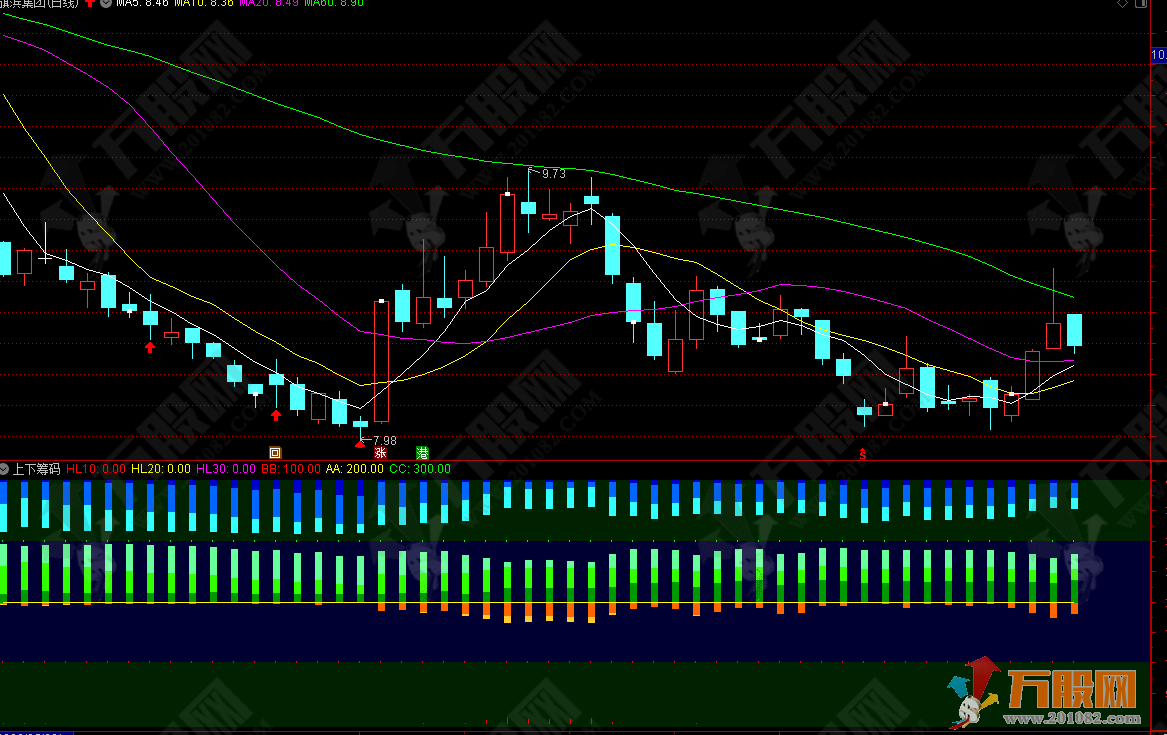Select the 上下筹码 indicator name
Screen dimensions: 1167x735
click(x=36, y=469)
